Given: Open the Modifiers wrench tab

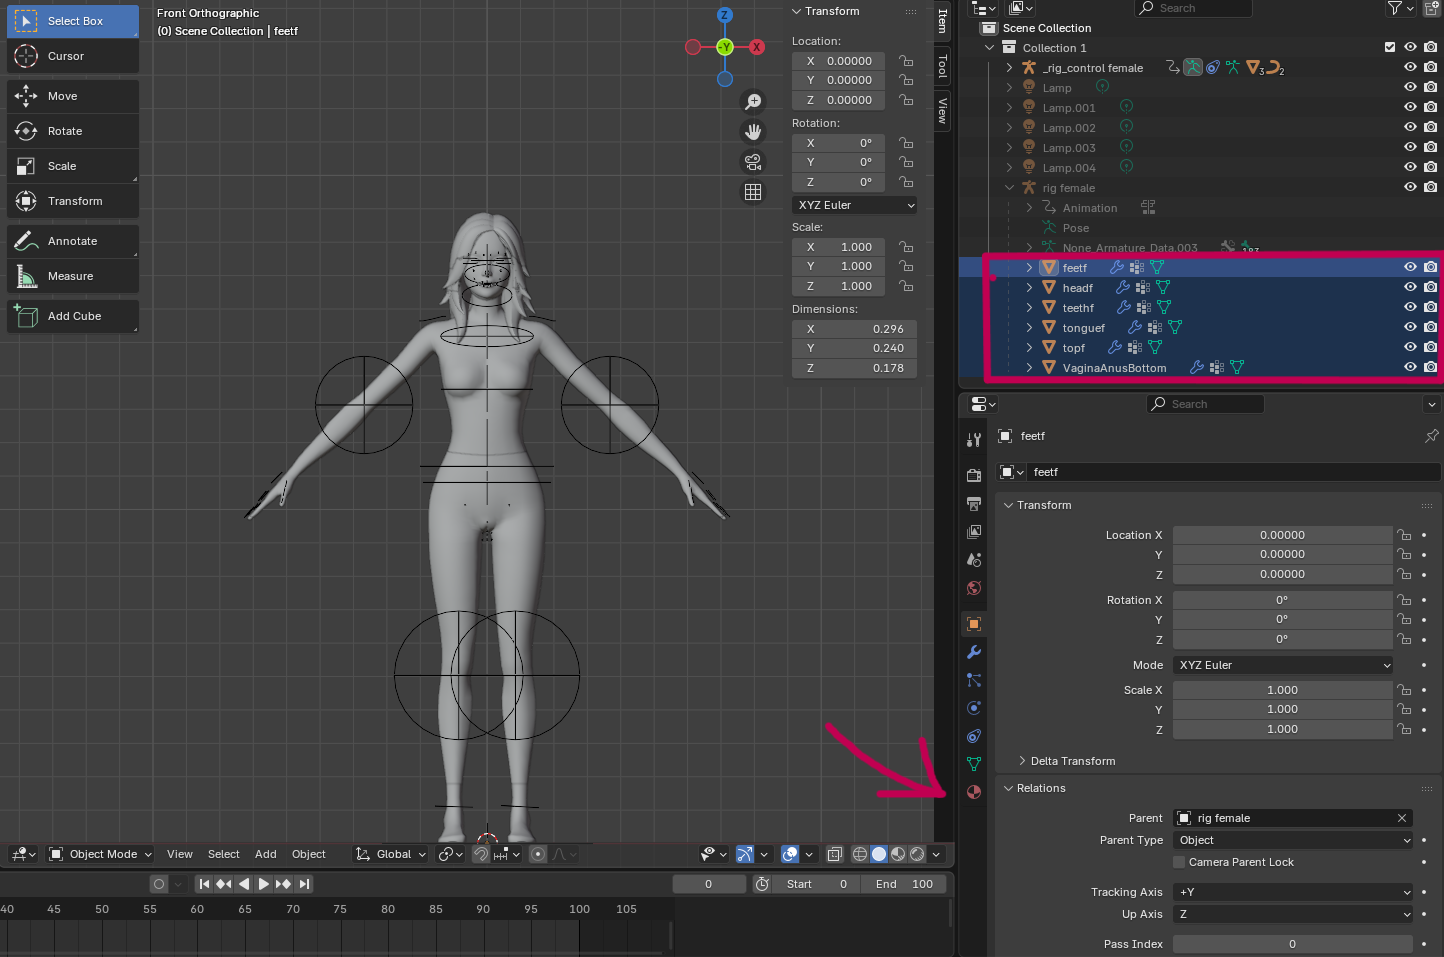Looking at the screenshot, I should tap(974, 652).
